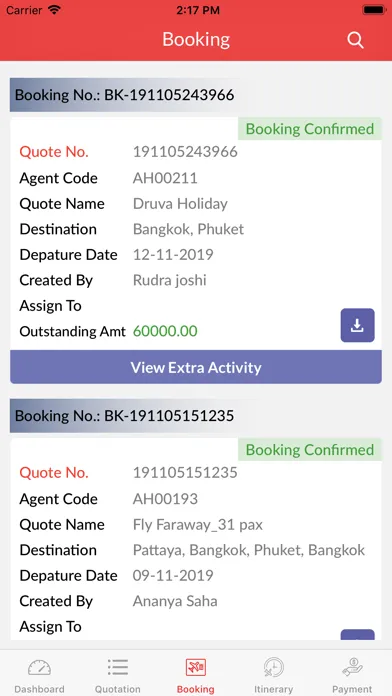Select the Booking No. BK-191105243966 header
The image size is (392, 696).
tap(125, 95)
